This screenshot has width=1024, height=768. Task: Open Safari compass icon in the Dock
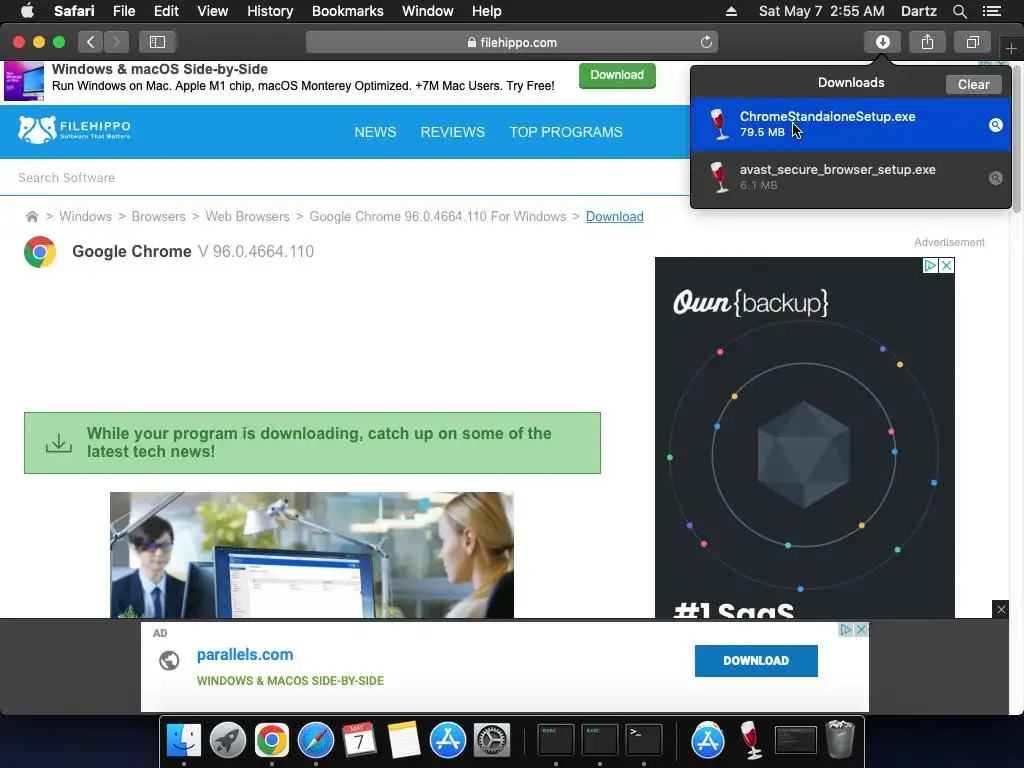315,740
